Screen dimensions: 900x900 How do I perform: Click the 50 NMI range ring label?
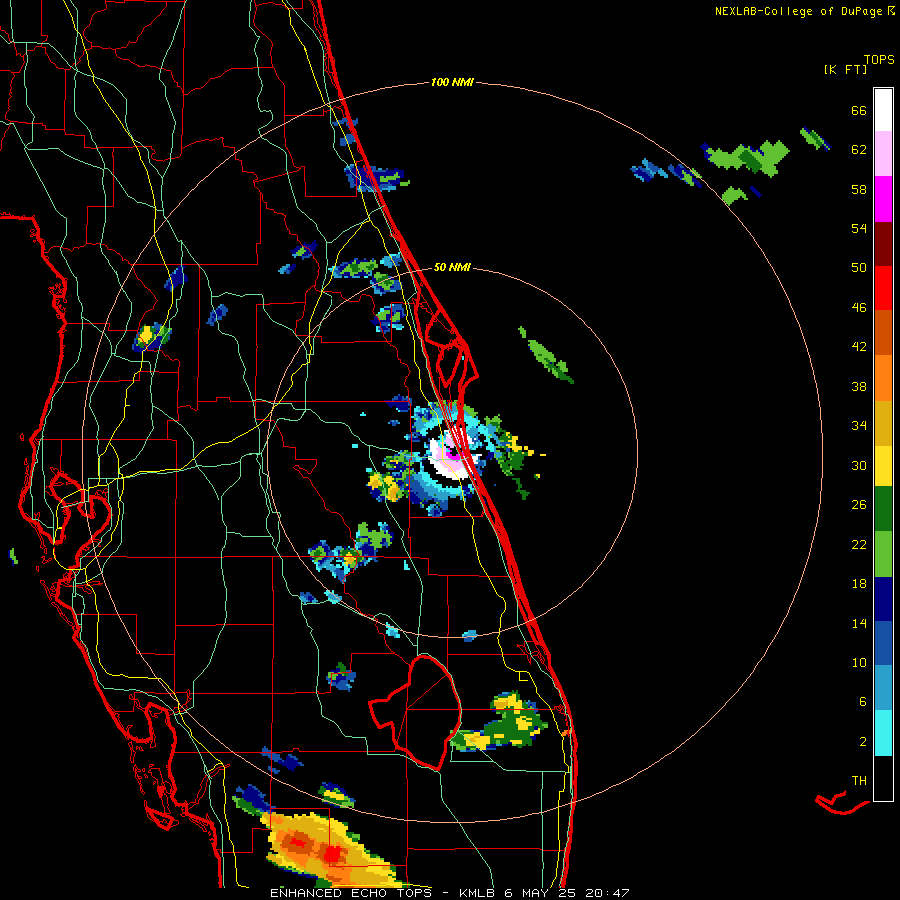point(452,267)
